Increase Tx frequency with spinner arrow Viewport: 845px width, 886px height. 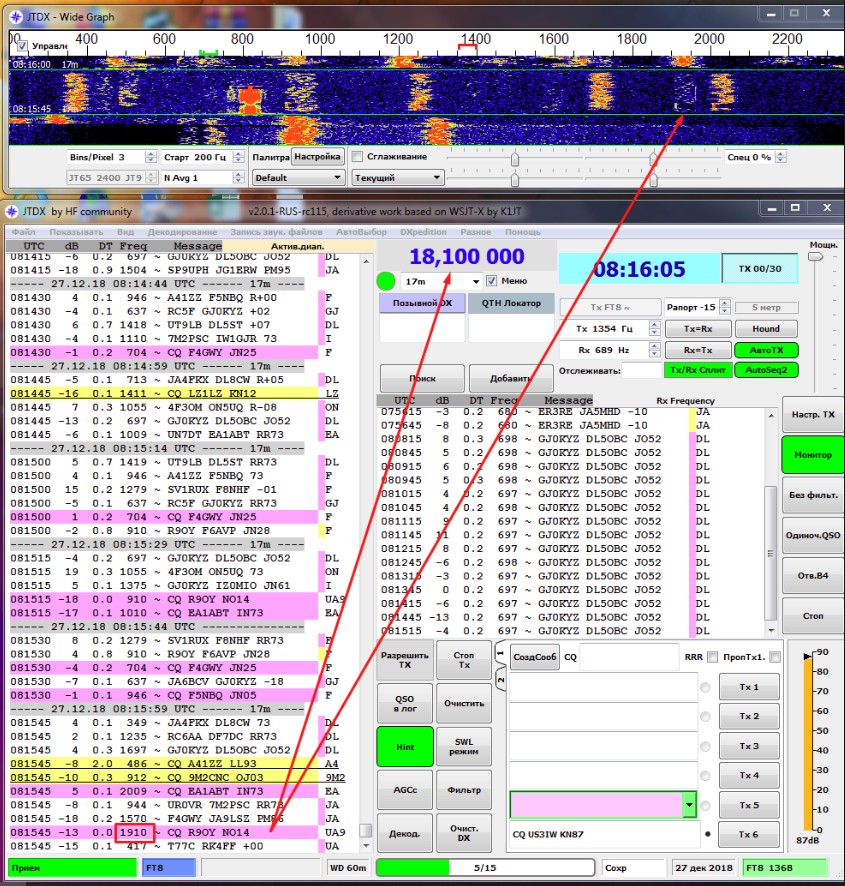click(654, 325)
